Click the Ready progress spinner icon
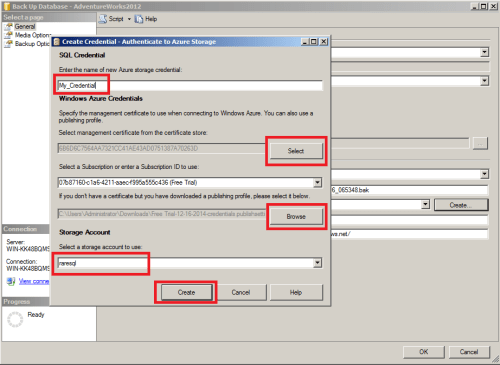 click(x=15, y=319)
